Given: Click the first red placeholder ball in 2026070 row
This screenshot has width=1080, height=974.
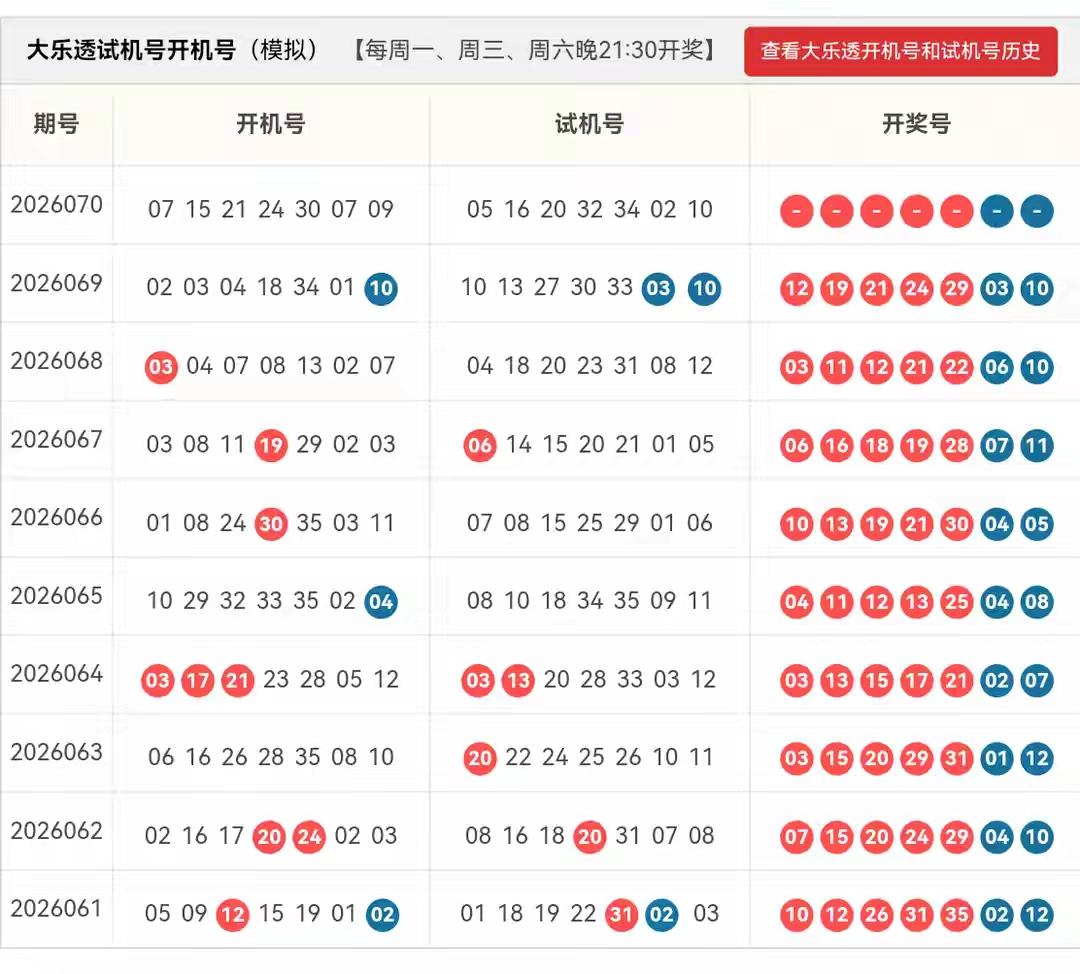Looking at the screenshot, I should pos(797,211).
